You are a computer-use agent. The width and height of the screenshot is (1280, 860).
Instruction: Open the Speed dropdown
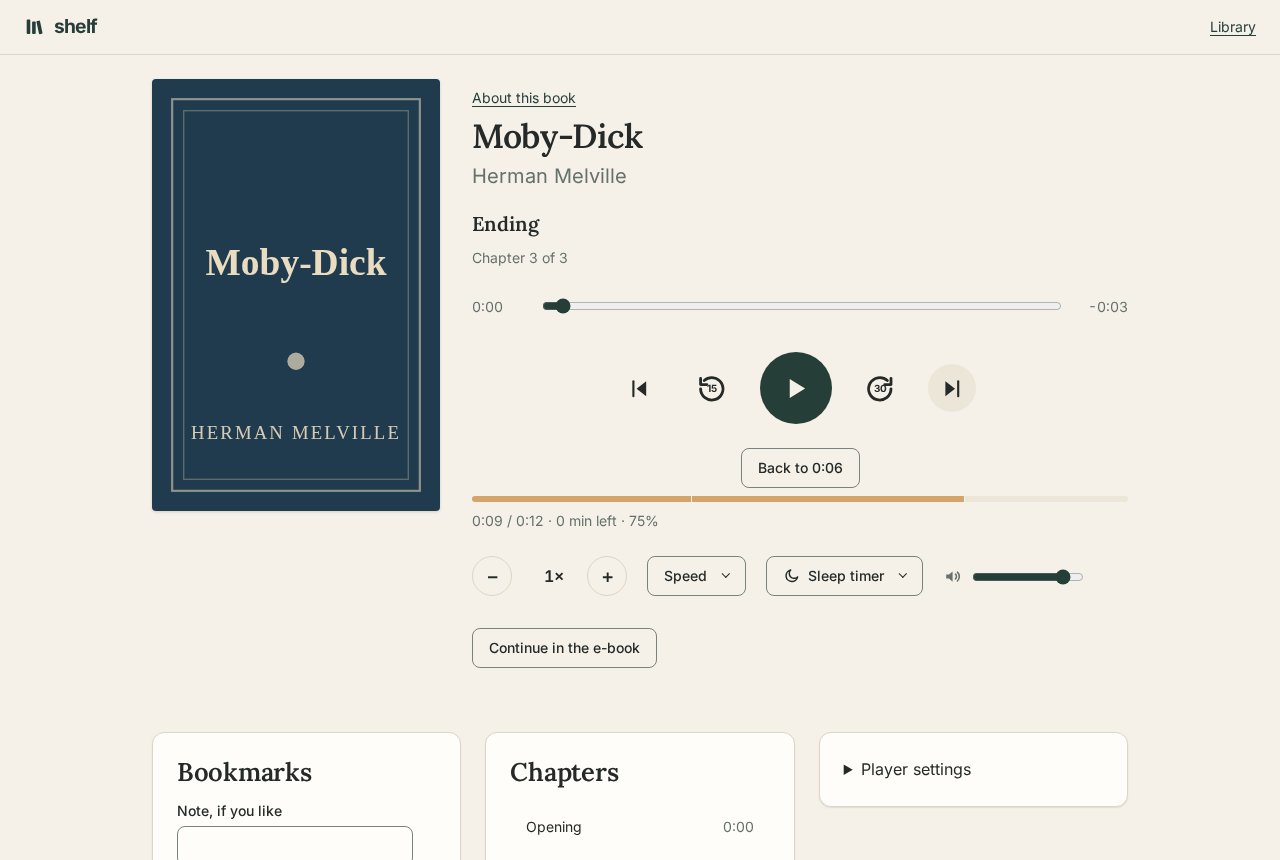coord(696,576)
